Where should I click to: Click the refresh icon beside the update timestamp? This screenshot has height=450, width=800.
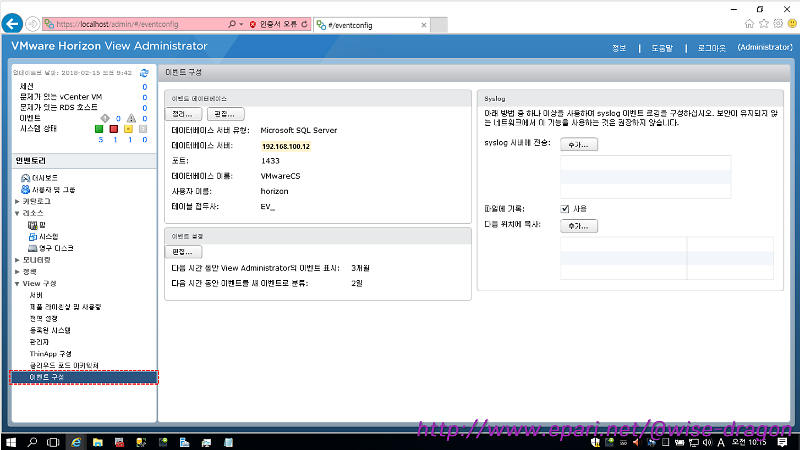point(144,73)
